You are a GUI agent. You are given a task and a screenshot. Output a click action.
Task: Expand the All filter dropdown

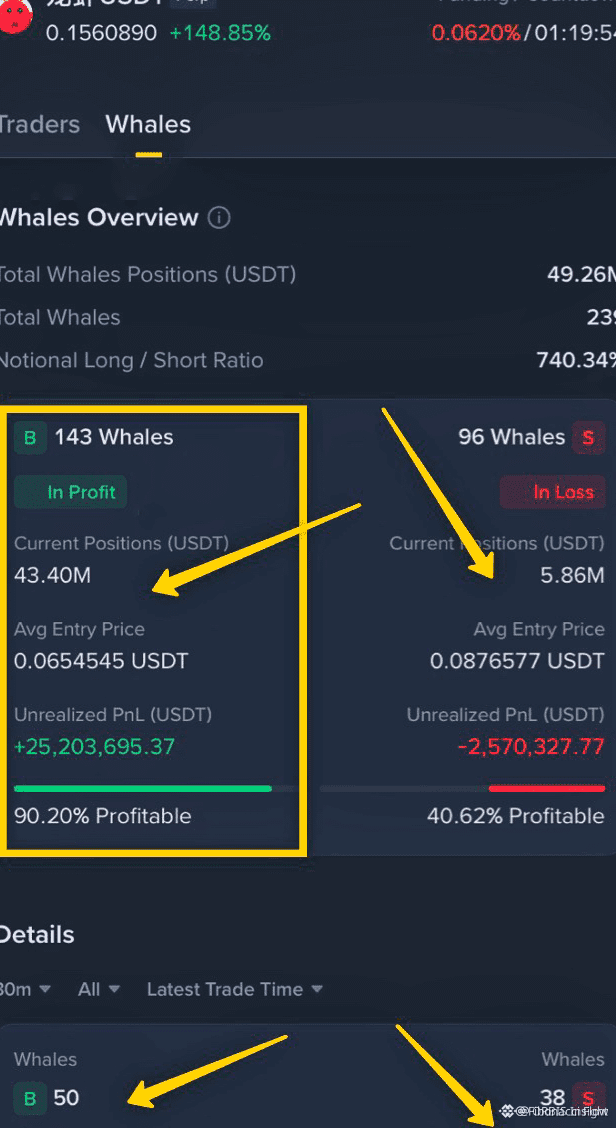point(99,989)
